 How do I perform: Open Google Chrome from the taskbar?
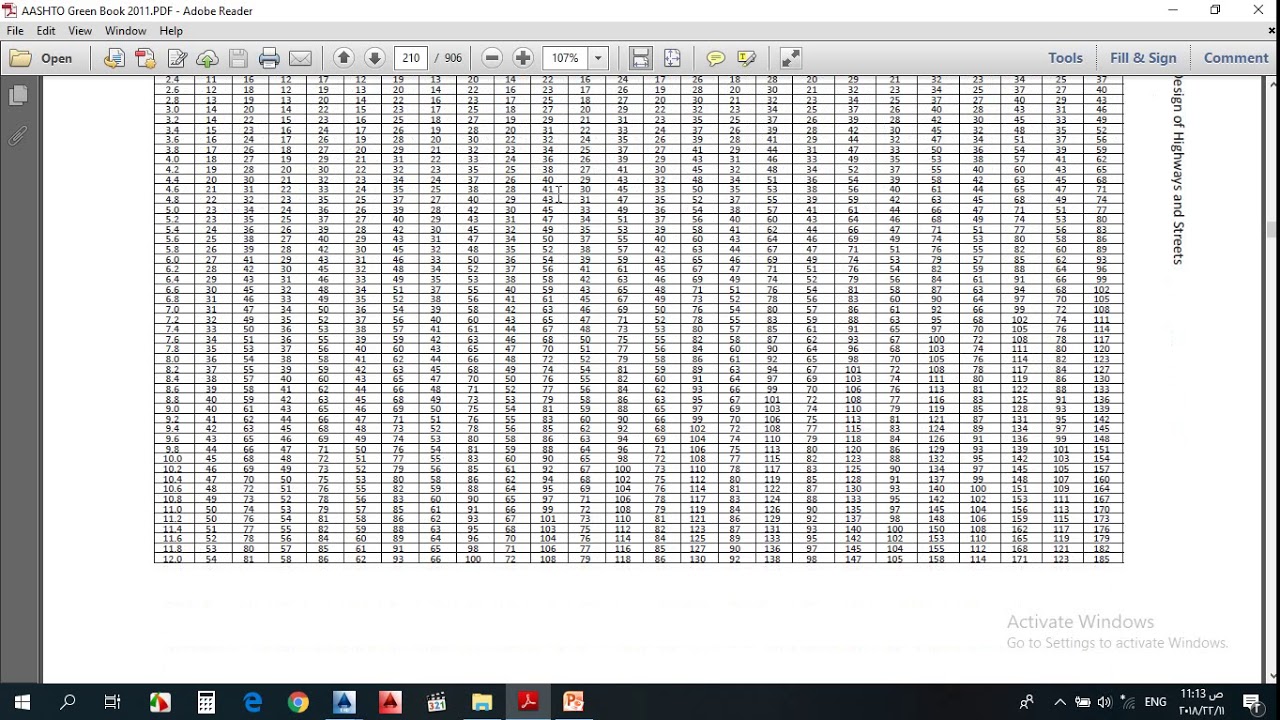tap(298, 702)
